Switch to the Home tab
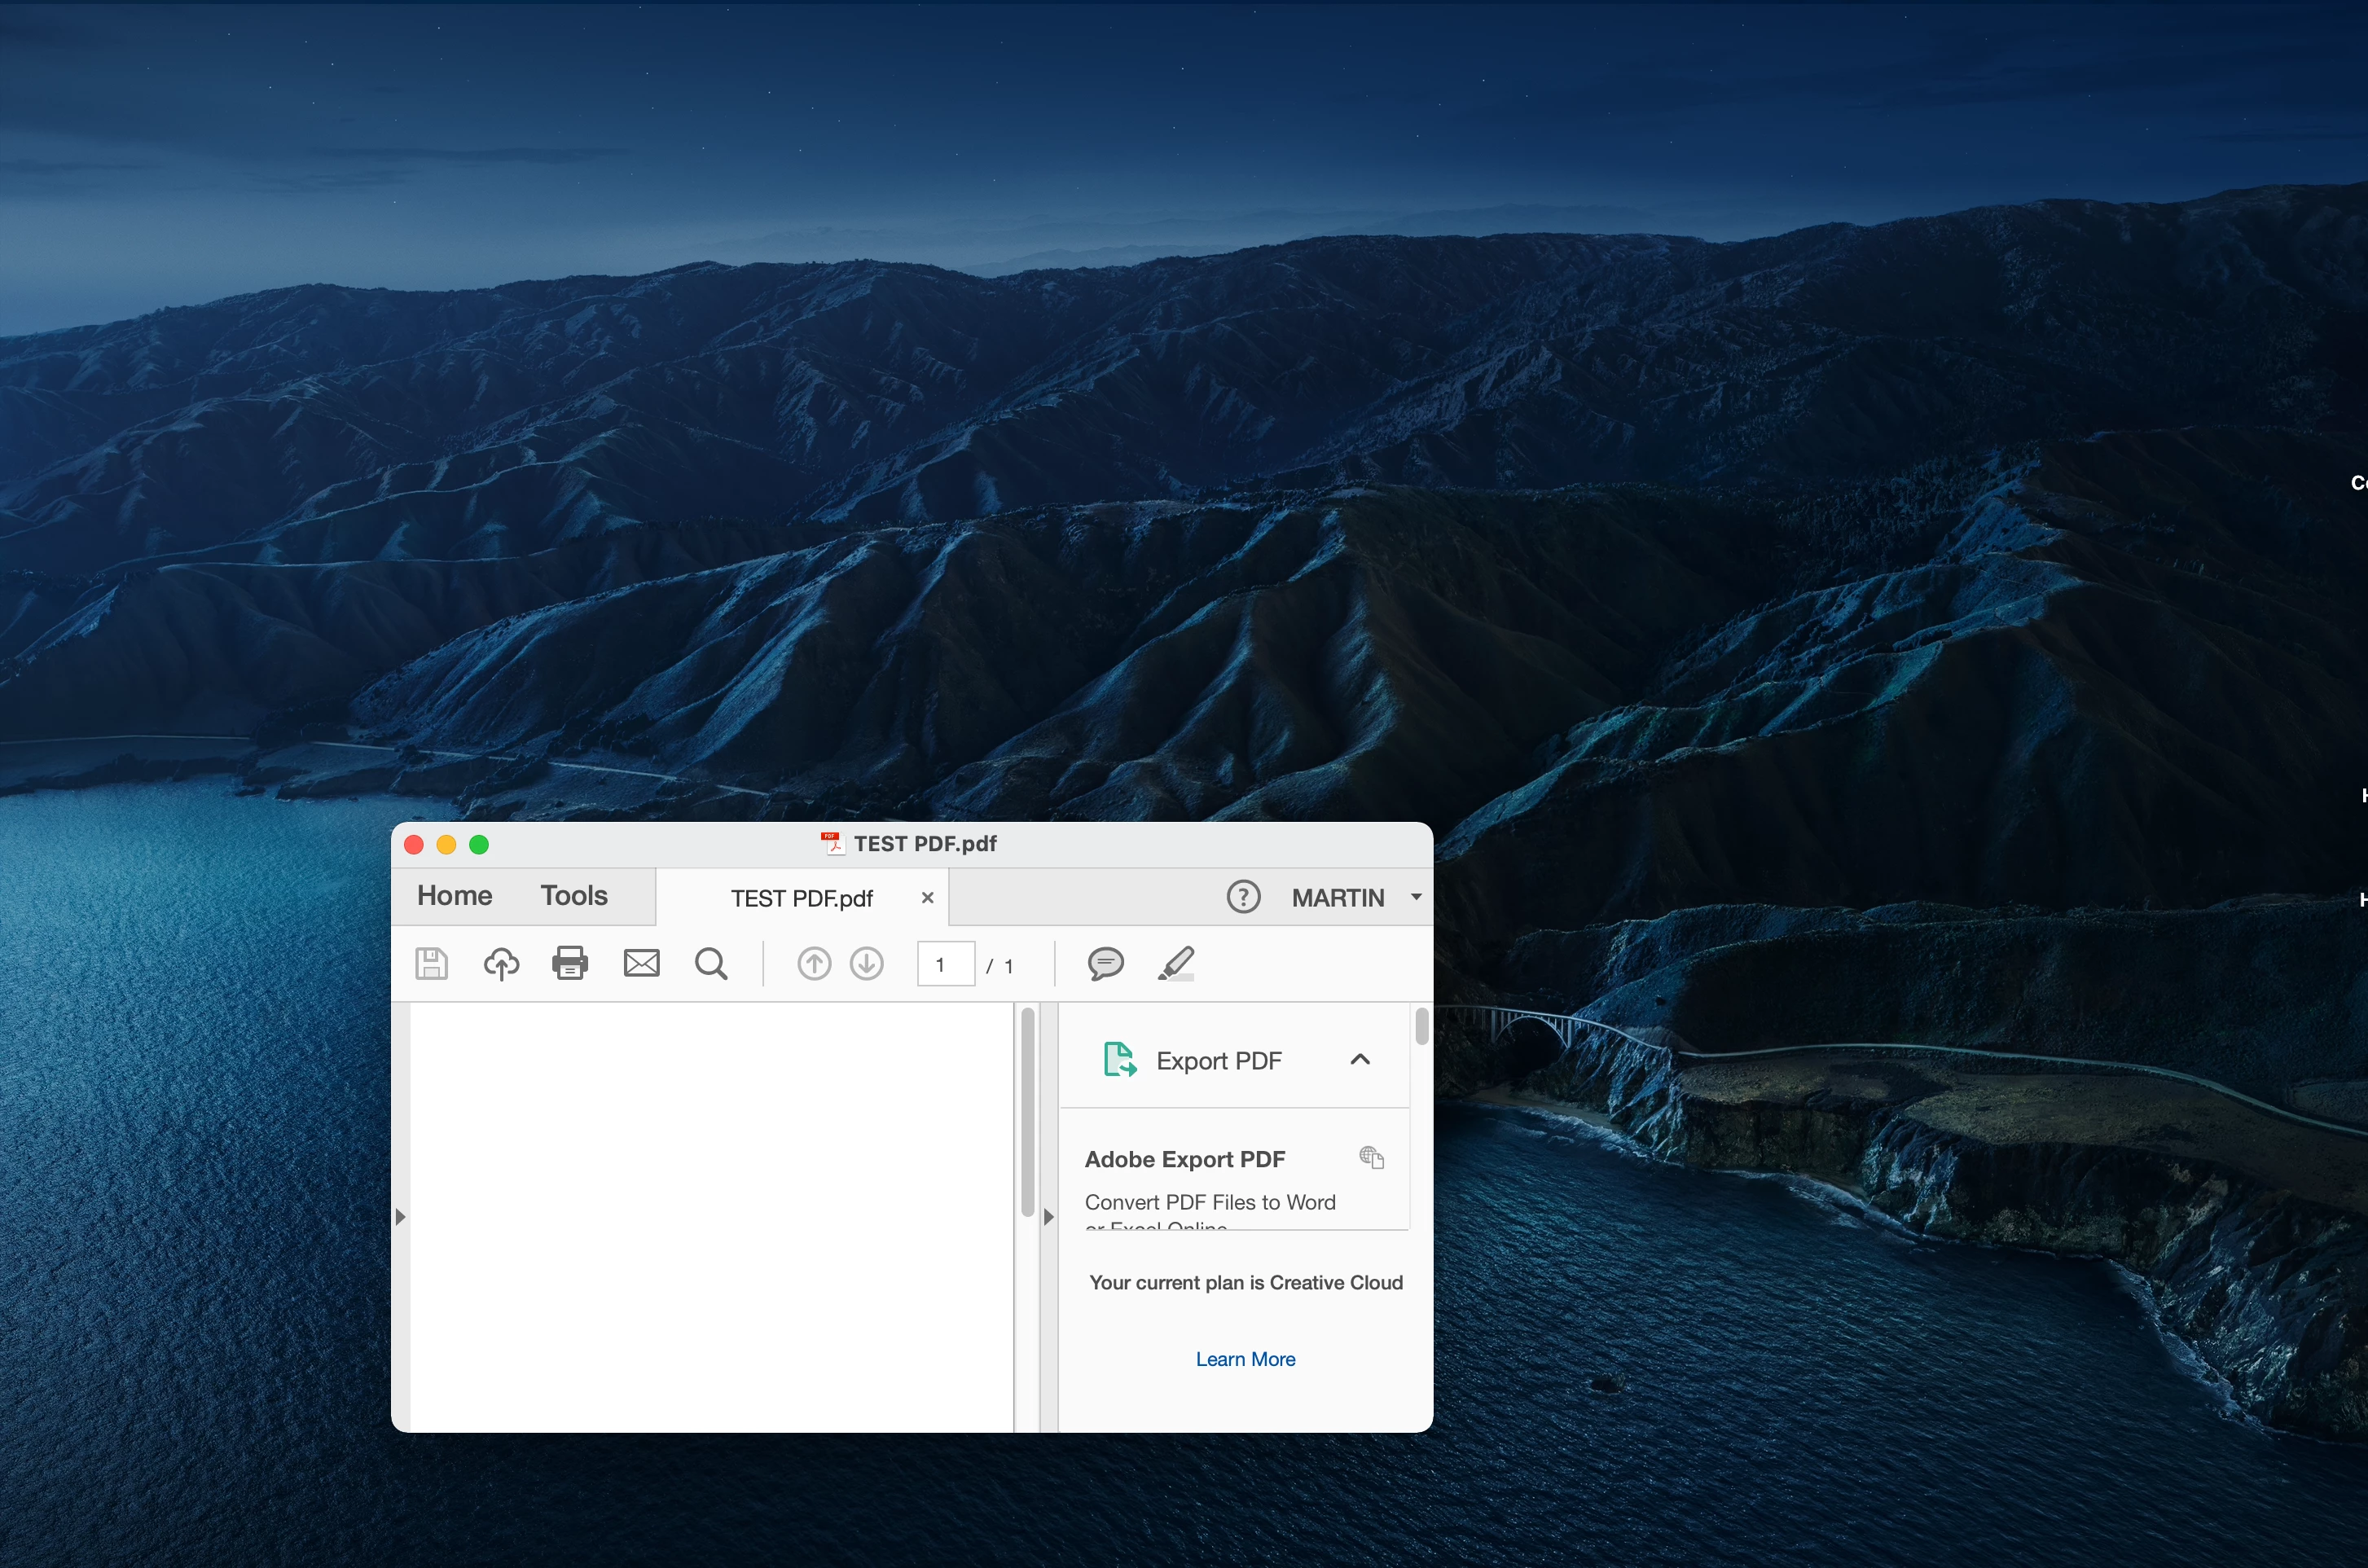Screen dimensions: 2368x1568 (454, 896)
